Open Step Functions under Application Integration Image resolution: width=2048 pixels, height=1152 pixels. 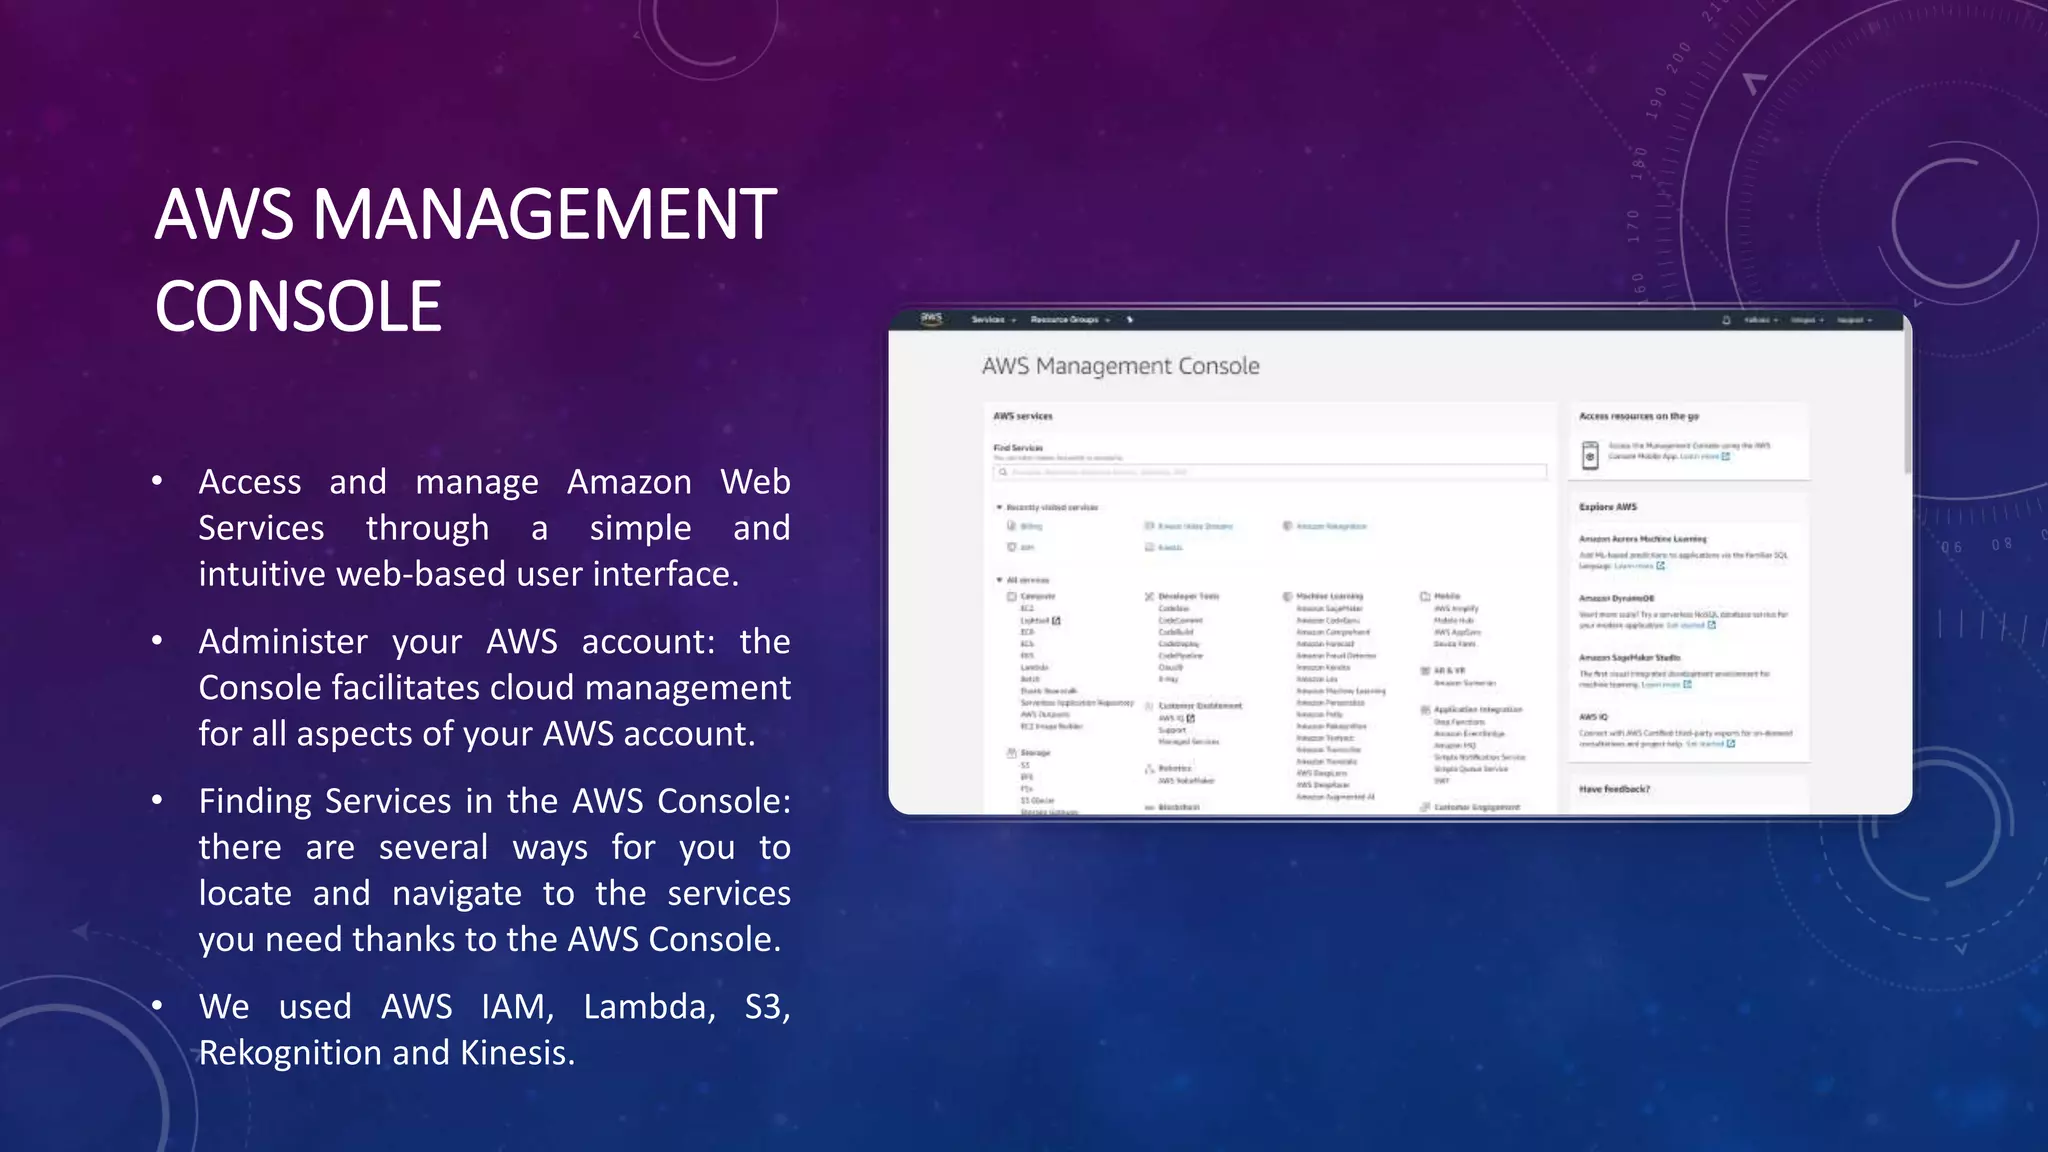(1459, 722)
